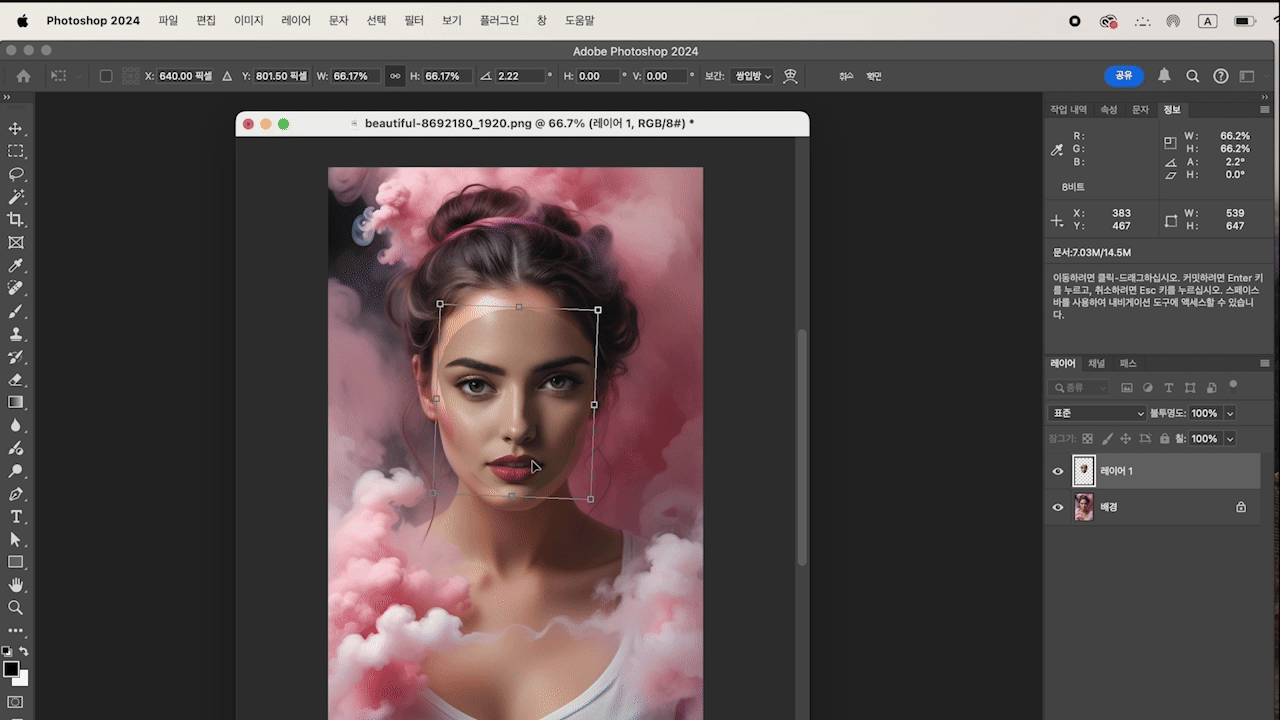Hide 레이어 1 using its eye icon

click(1058, 472)
